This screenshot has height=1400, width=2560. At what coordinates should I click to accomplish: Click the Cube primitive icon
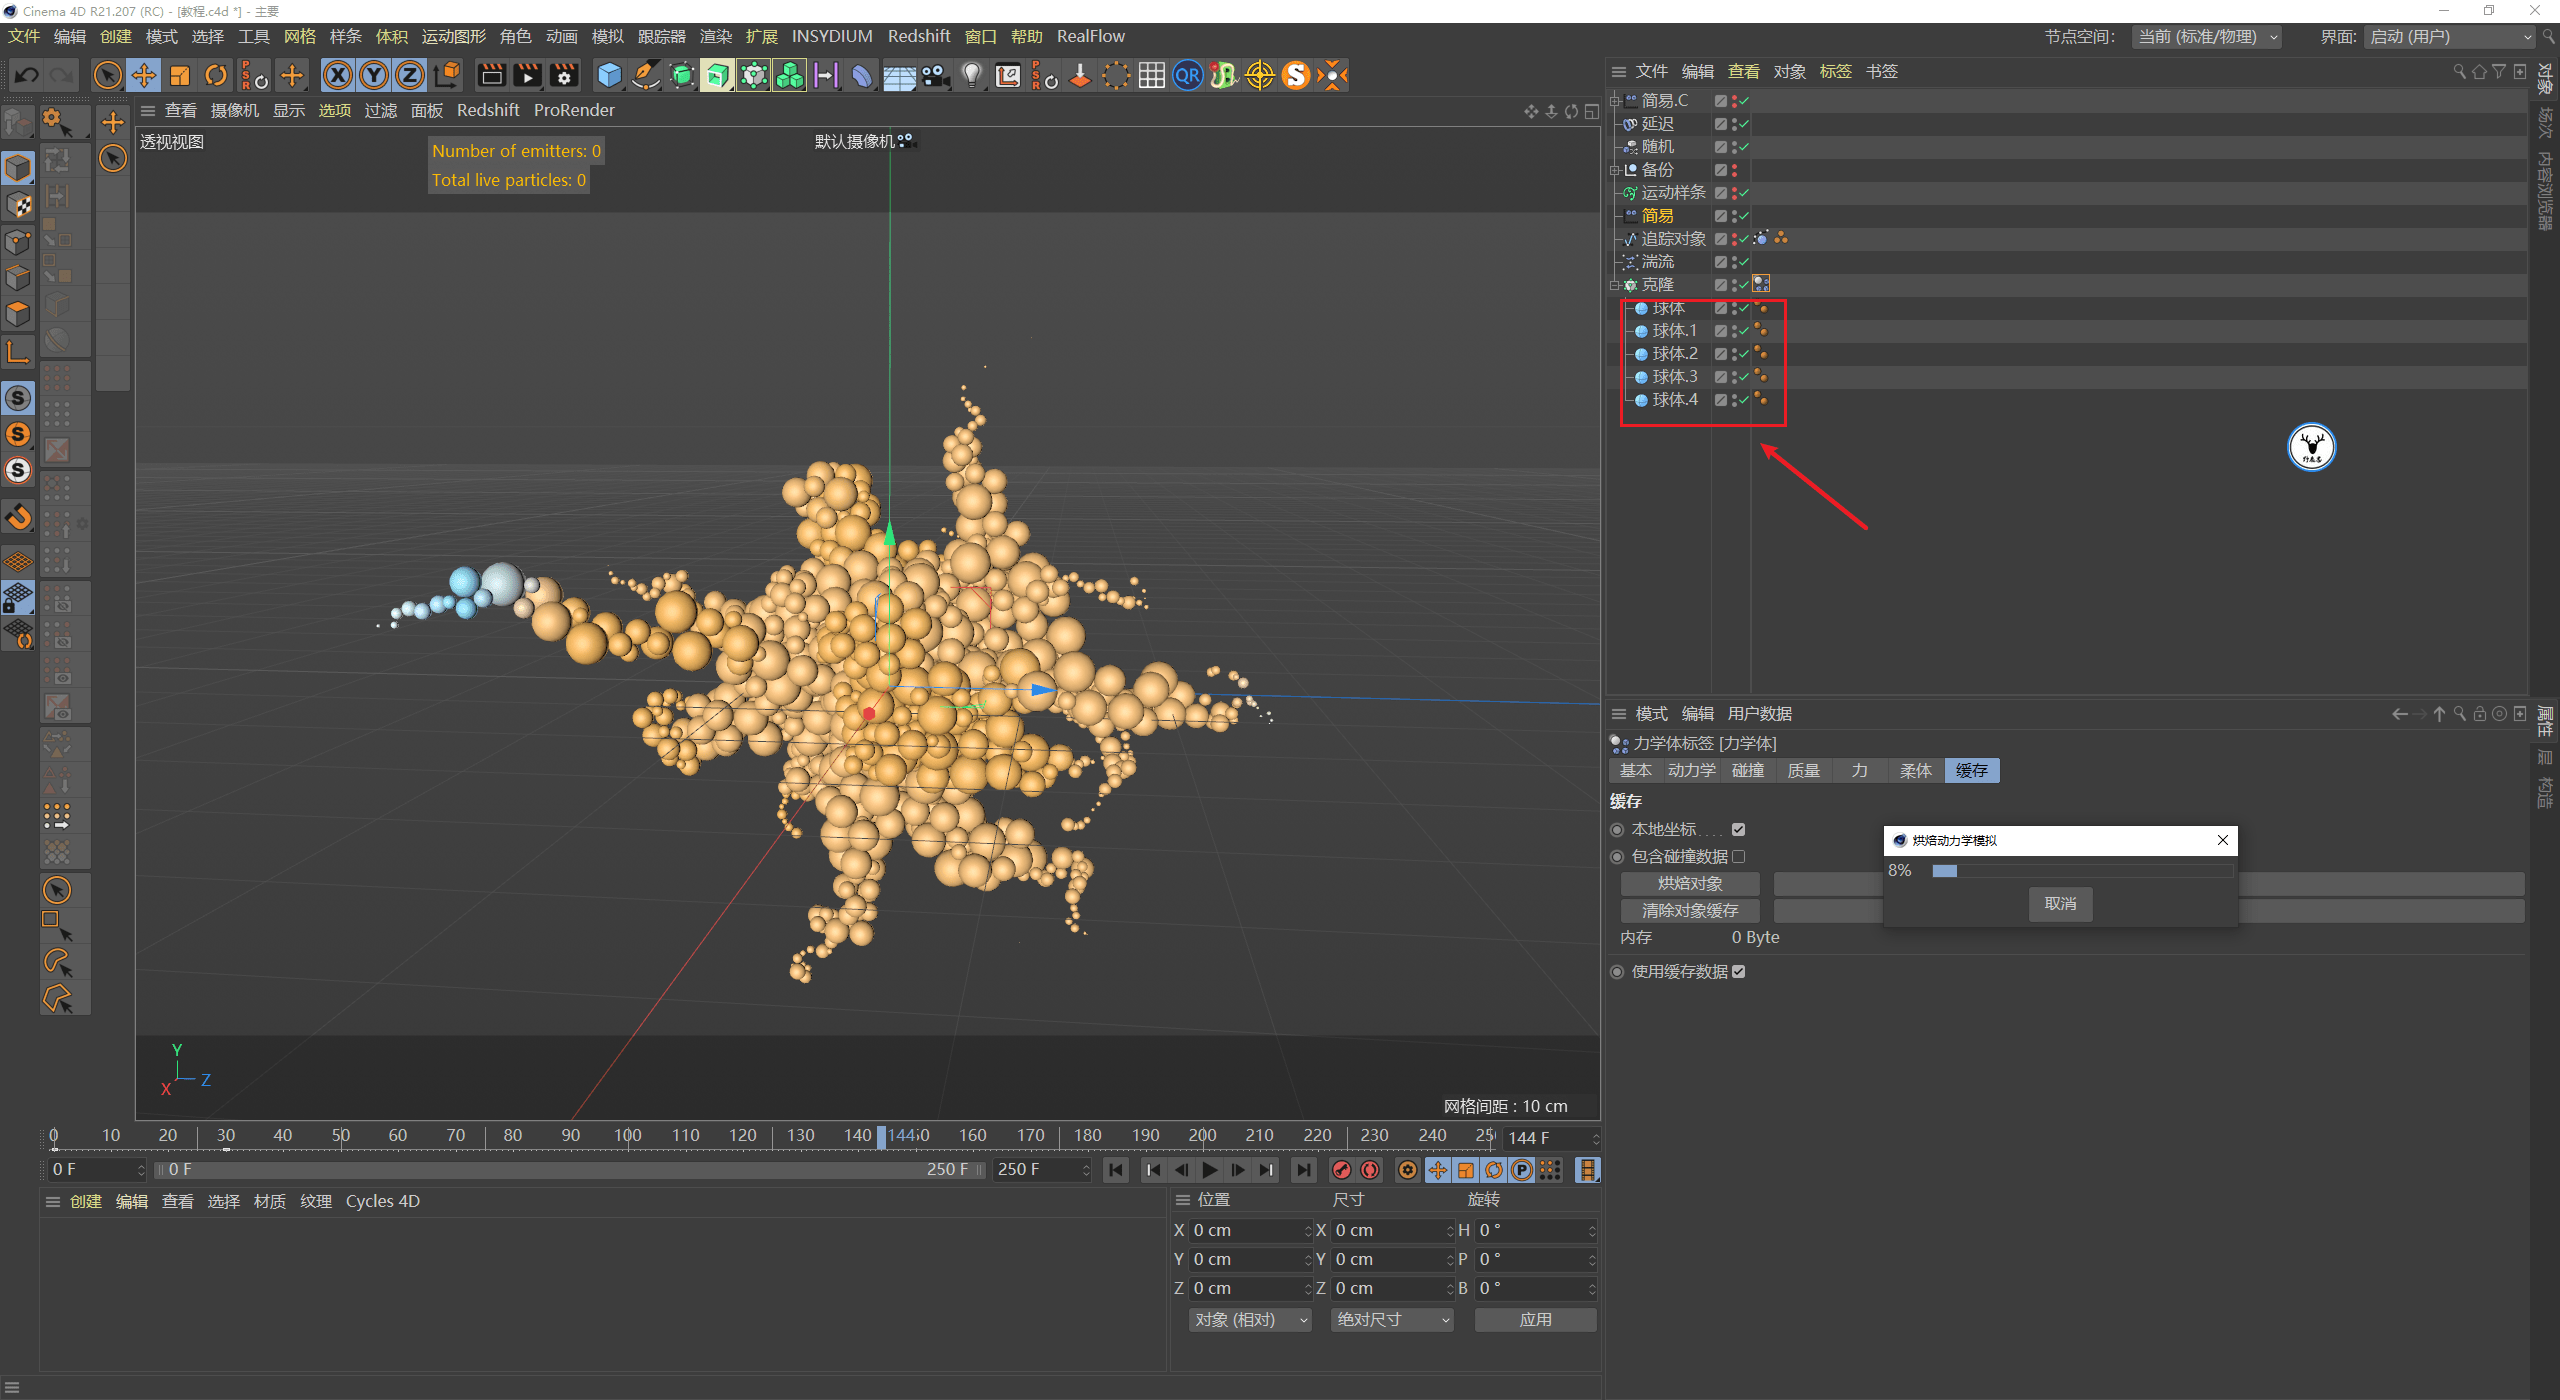point(608,75)
